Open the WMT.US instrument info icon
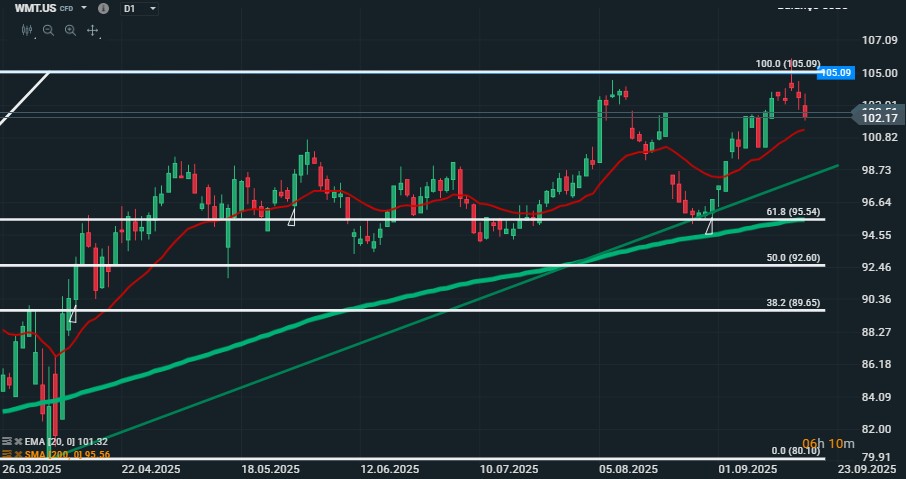This screenshot has width=906, height=479. click(104, 8)
